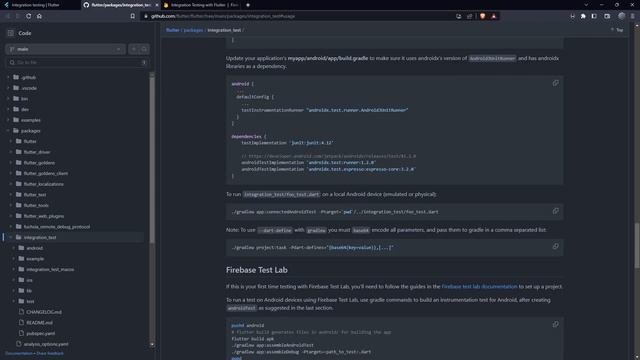Expand the flutter_driver folder

(x=11, y=152)
